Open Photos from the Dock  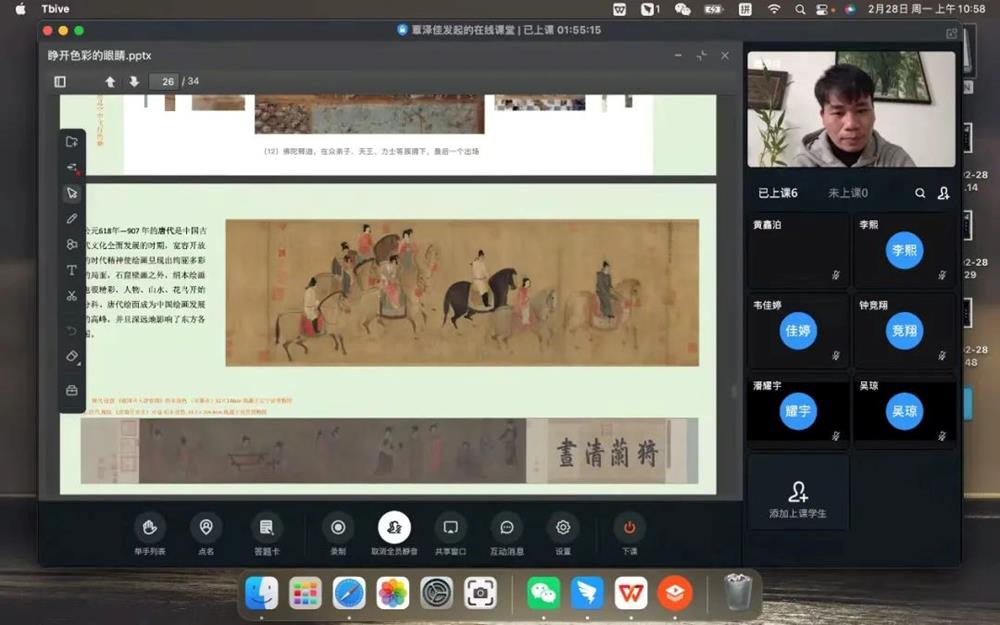tap(393, 593)
